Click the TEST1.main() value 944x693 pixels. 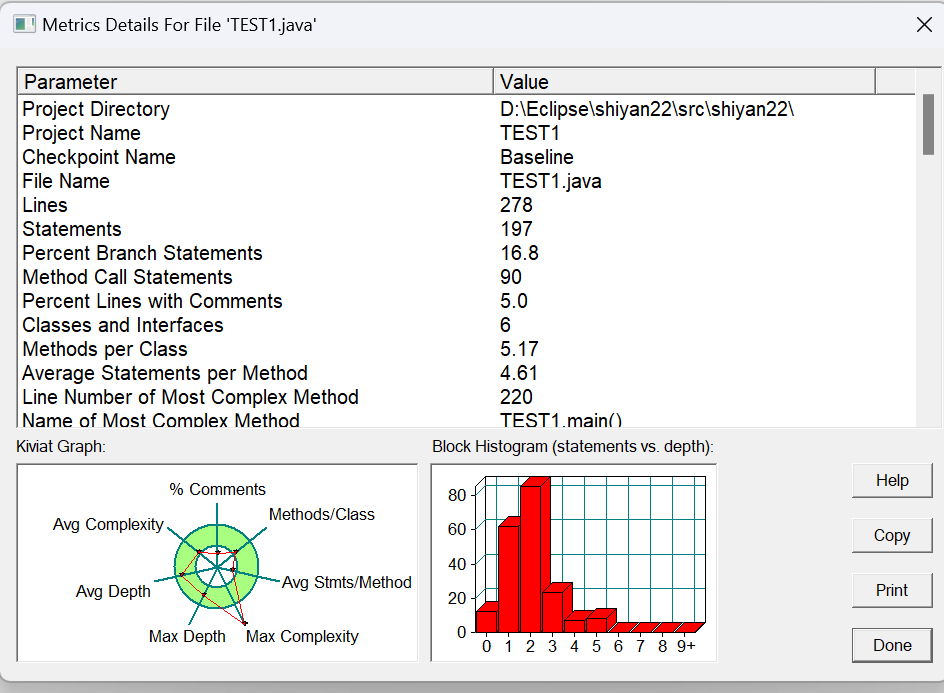[561, 420]
